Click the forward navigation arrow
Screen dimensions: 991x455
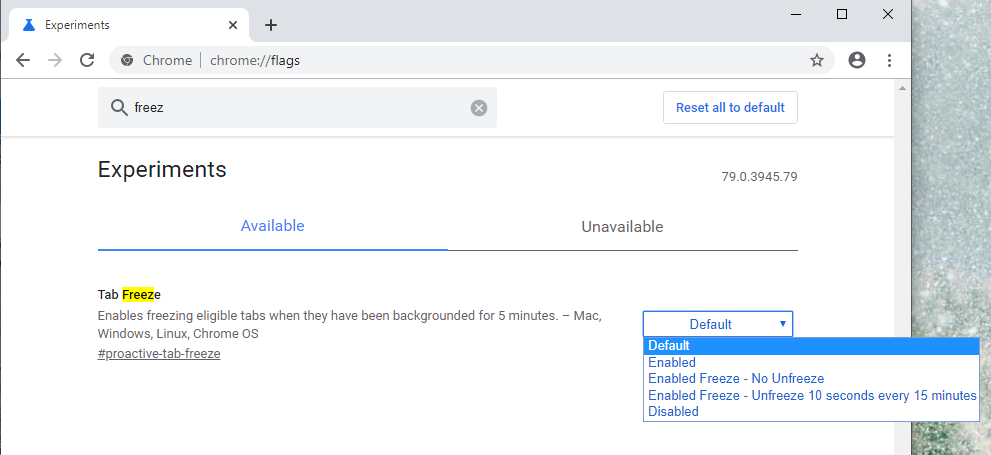[x=55, y=60]
